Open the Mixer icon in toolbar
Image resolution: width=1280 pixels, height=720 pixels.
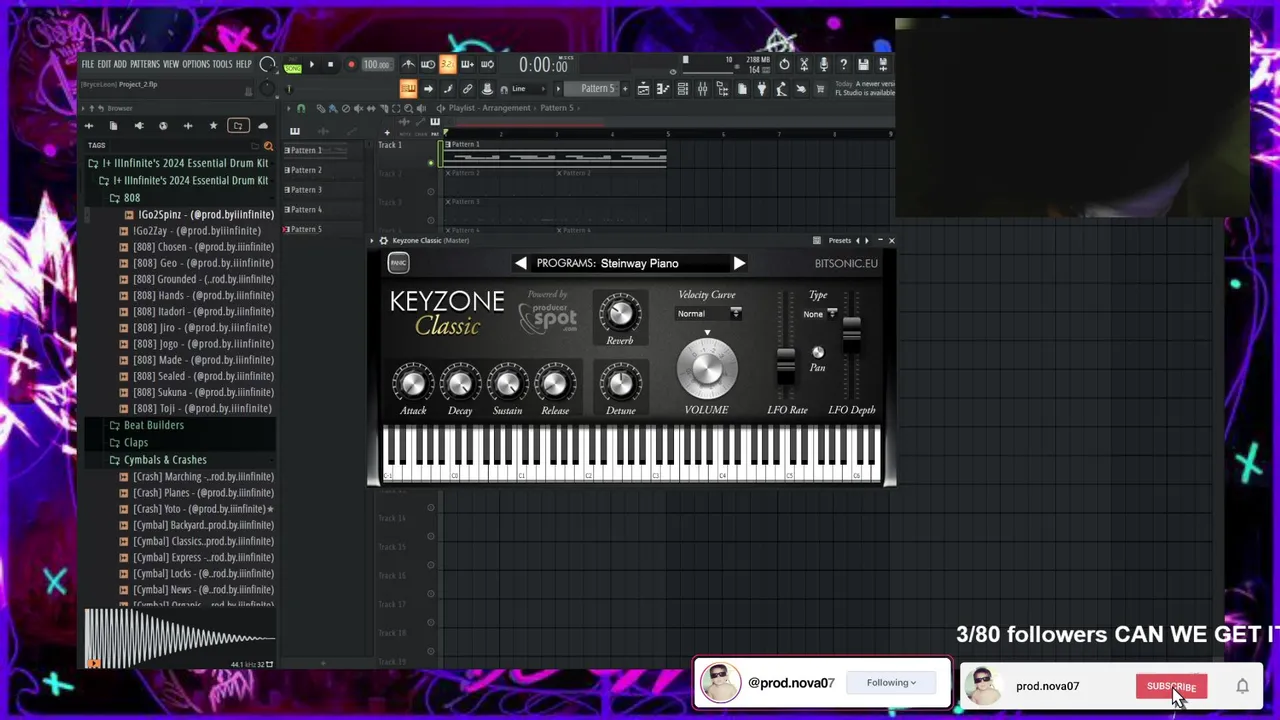click(702, 89)
